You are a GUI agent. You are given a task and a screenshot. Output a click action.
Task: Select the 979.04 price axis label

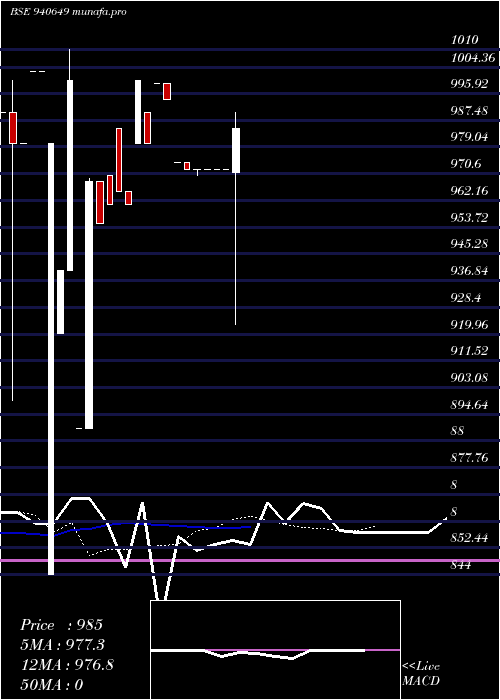469,137
